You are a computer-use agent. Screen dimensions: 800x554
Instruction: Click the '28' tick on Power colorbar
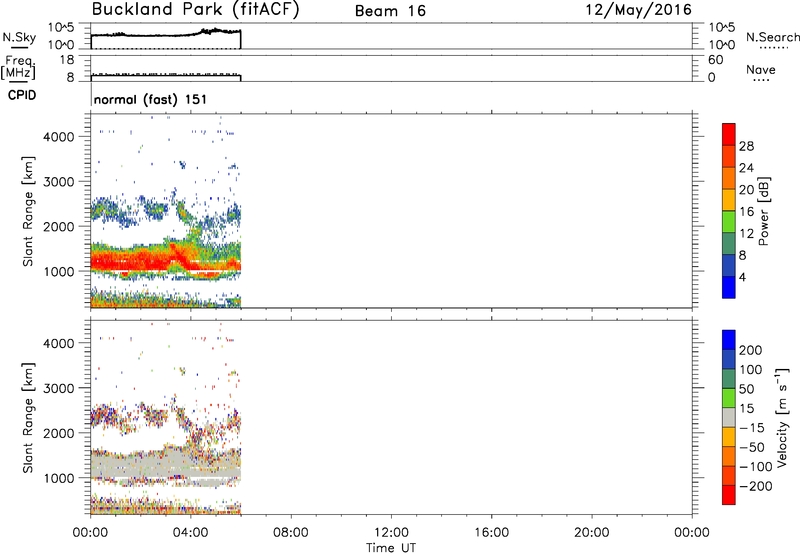746,146
